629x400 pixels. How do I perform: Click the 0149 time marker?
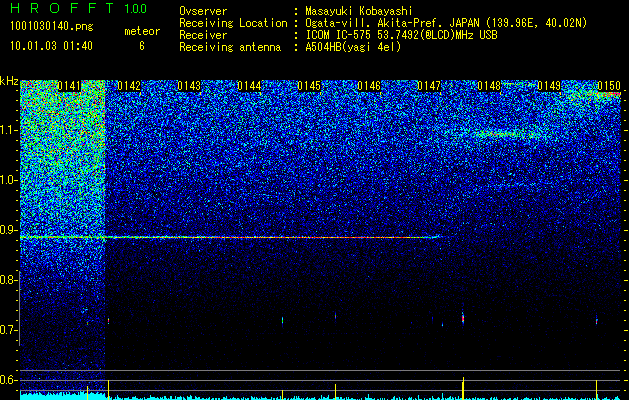tap(549, 86)
